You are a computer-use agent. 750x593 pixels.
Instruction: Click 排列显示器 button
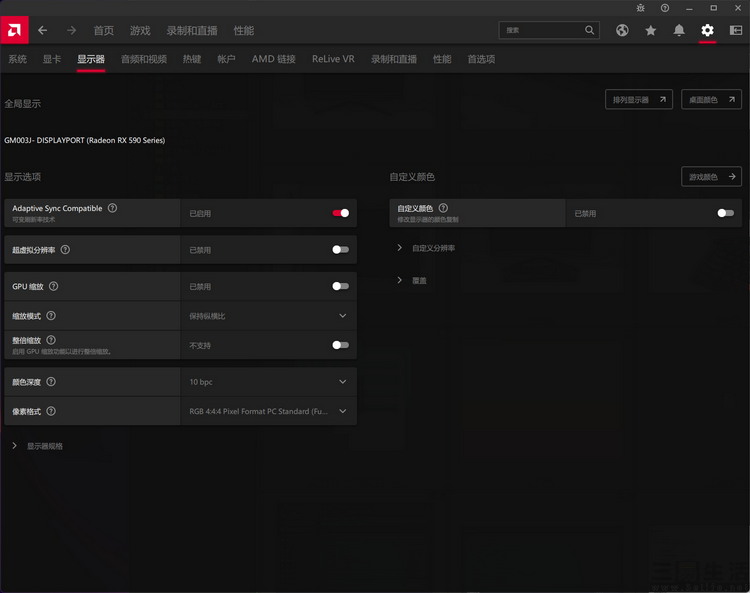pyautogui.click(x=639, y=99)
